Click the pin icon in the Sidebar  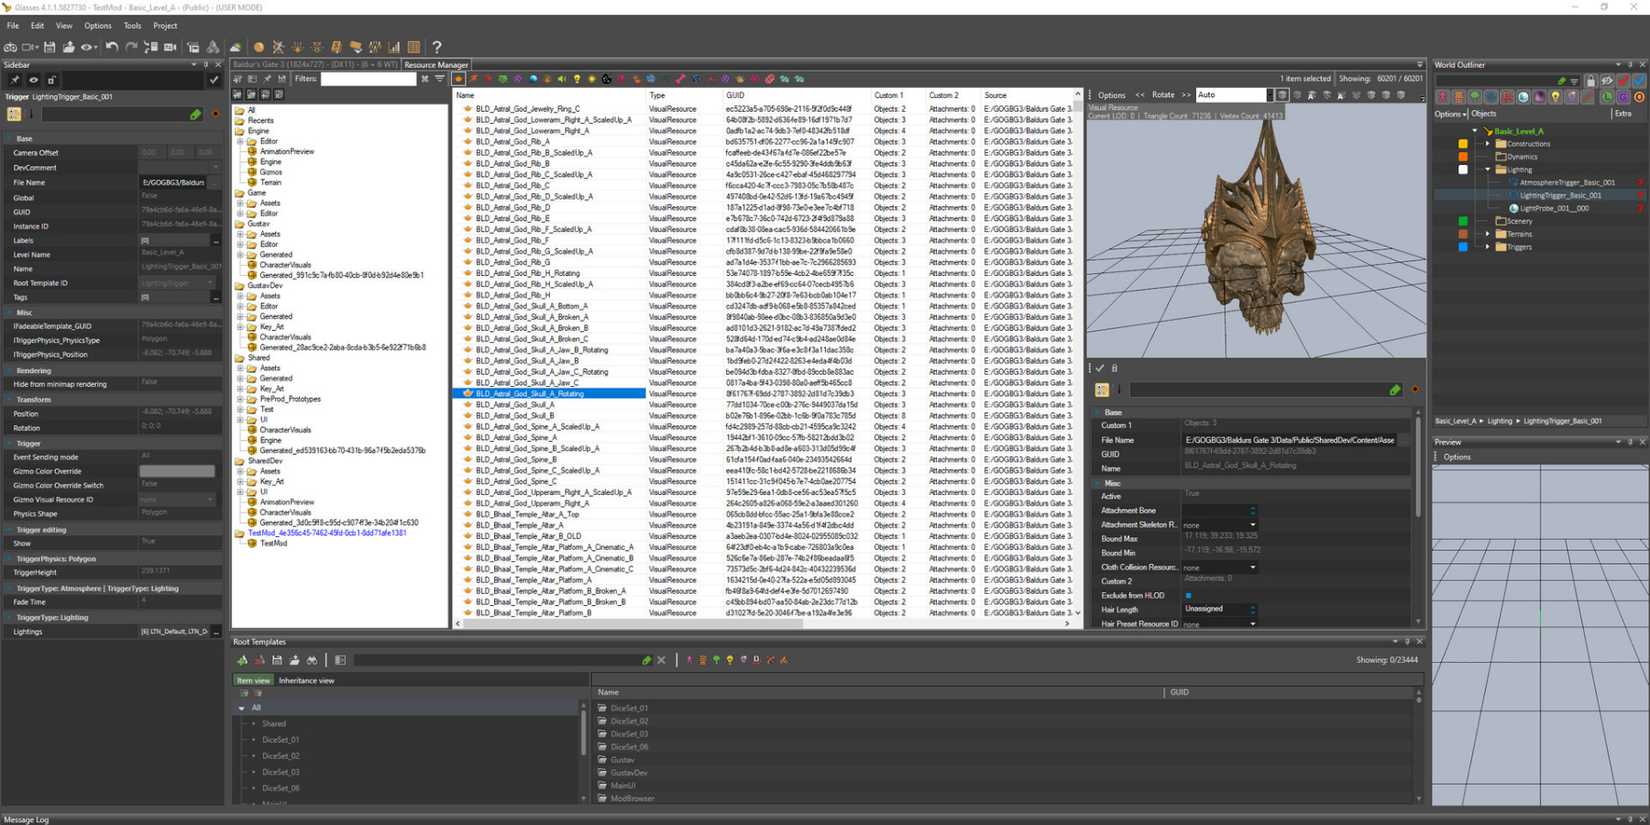(x=14, y=80)
